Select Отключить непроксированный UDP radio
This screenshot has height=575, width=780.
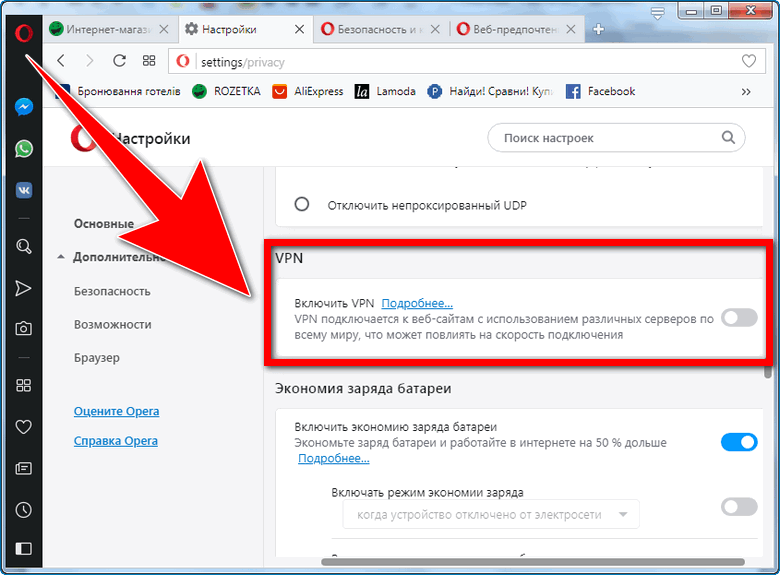point(301,204)
